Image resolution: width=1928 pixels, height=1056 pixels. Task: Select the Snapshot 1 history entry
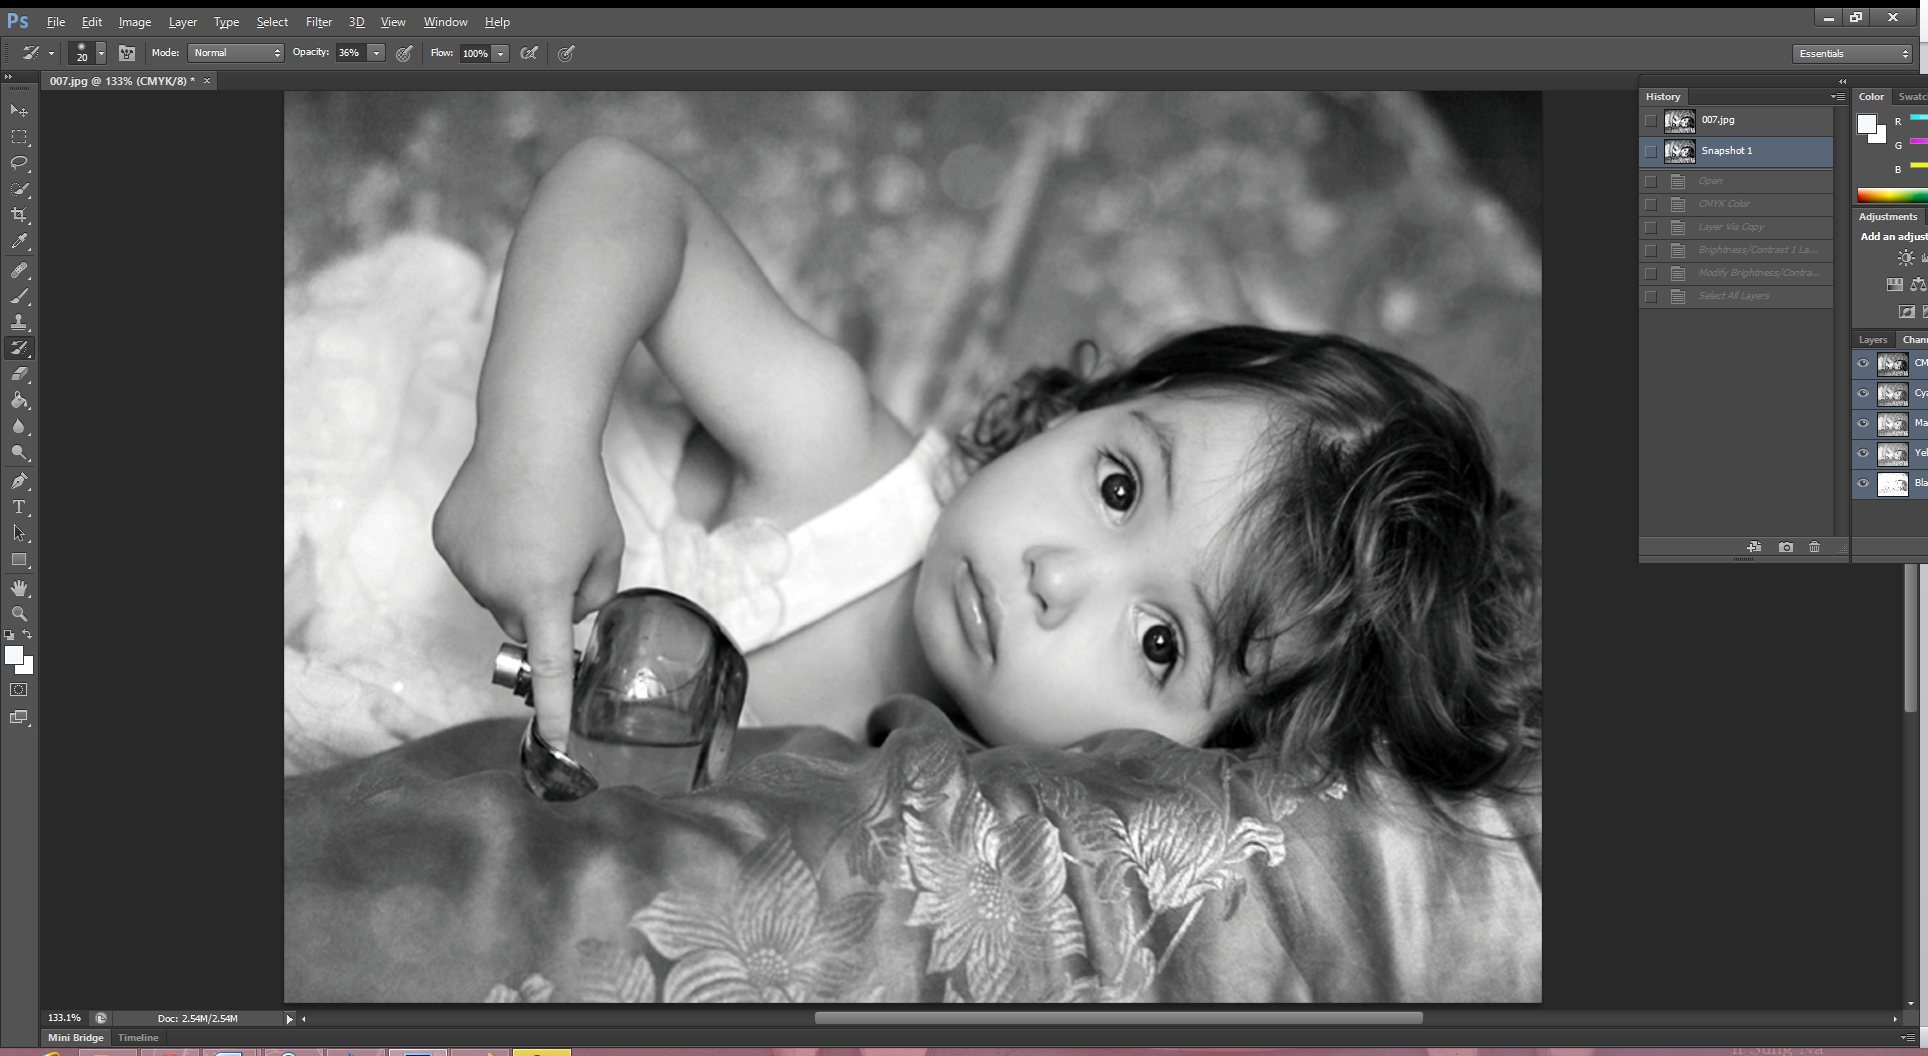point(1736,151)
